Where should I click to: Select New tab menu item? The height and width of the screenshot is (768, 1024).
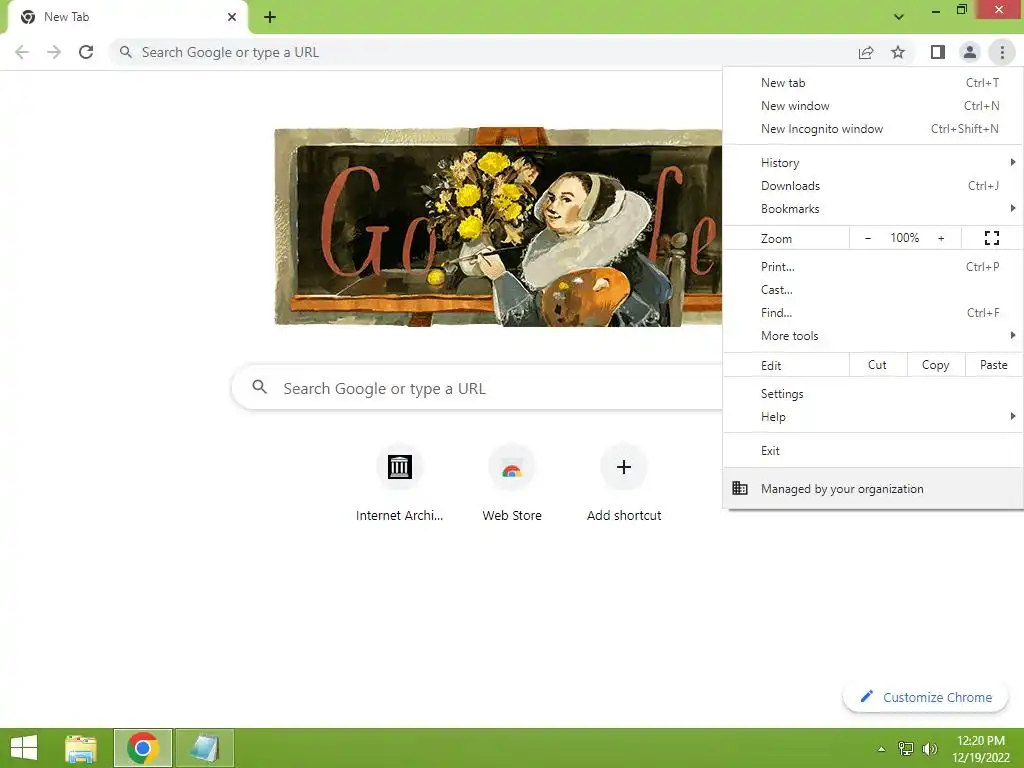(873, 83)
